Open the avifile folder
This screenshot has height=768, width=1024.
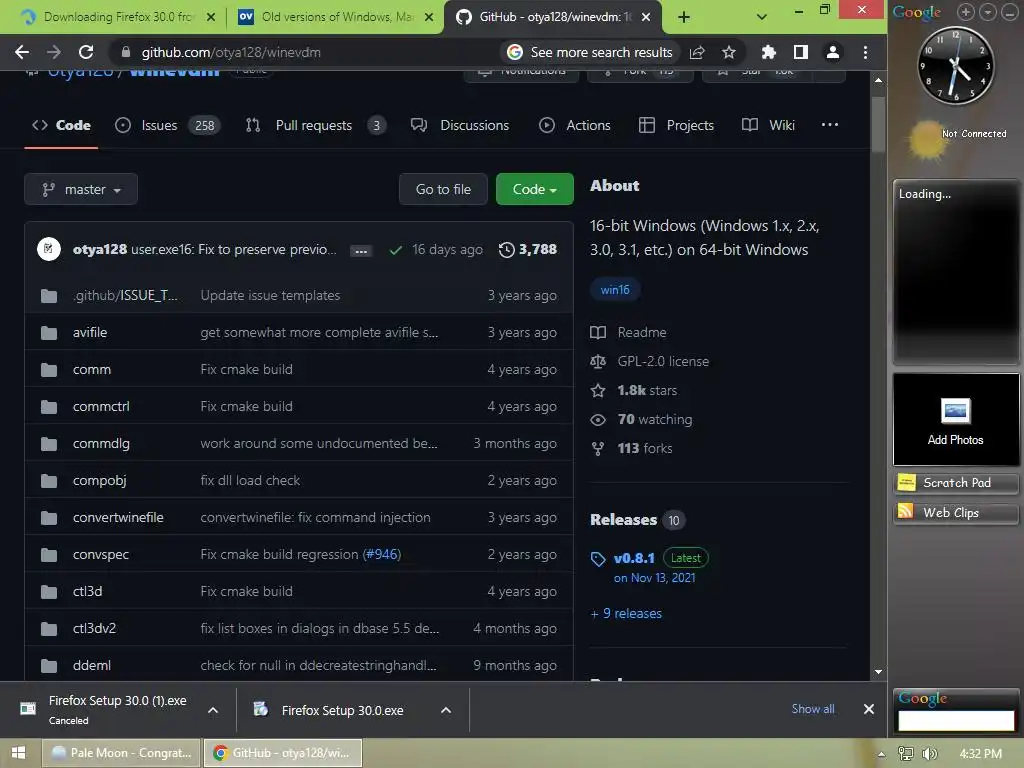click(x=90, y=332)
